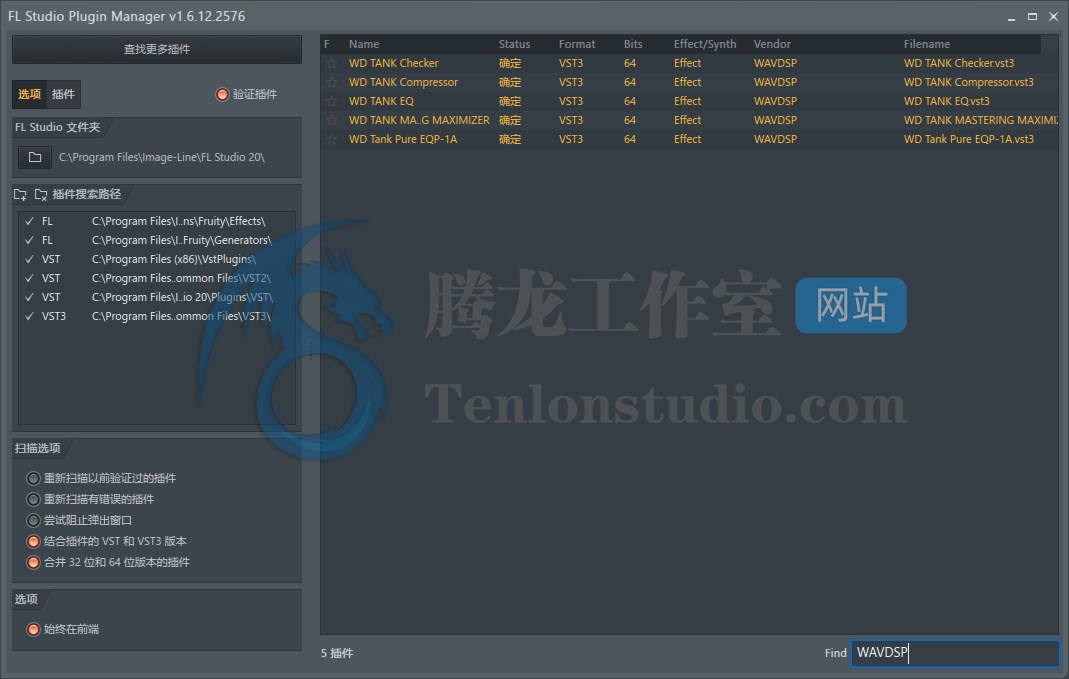1069x679 pixels.
Task: Click WD Tank Pure EQP-1A.vst3 filename
Action: [968, 140]
